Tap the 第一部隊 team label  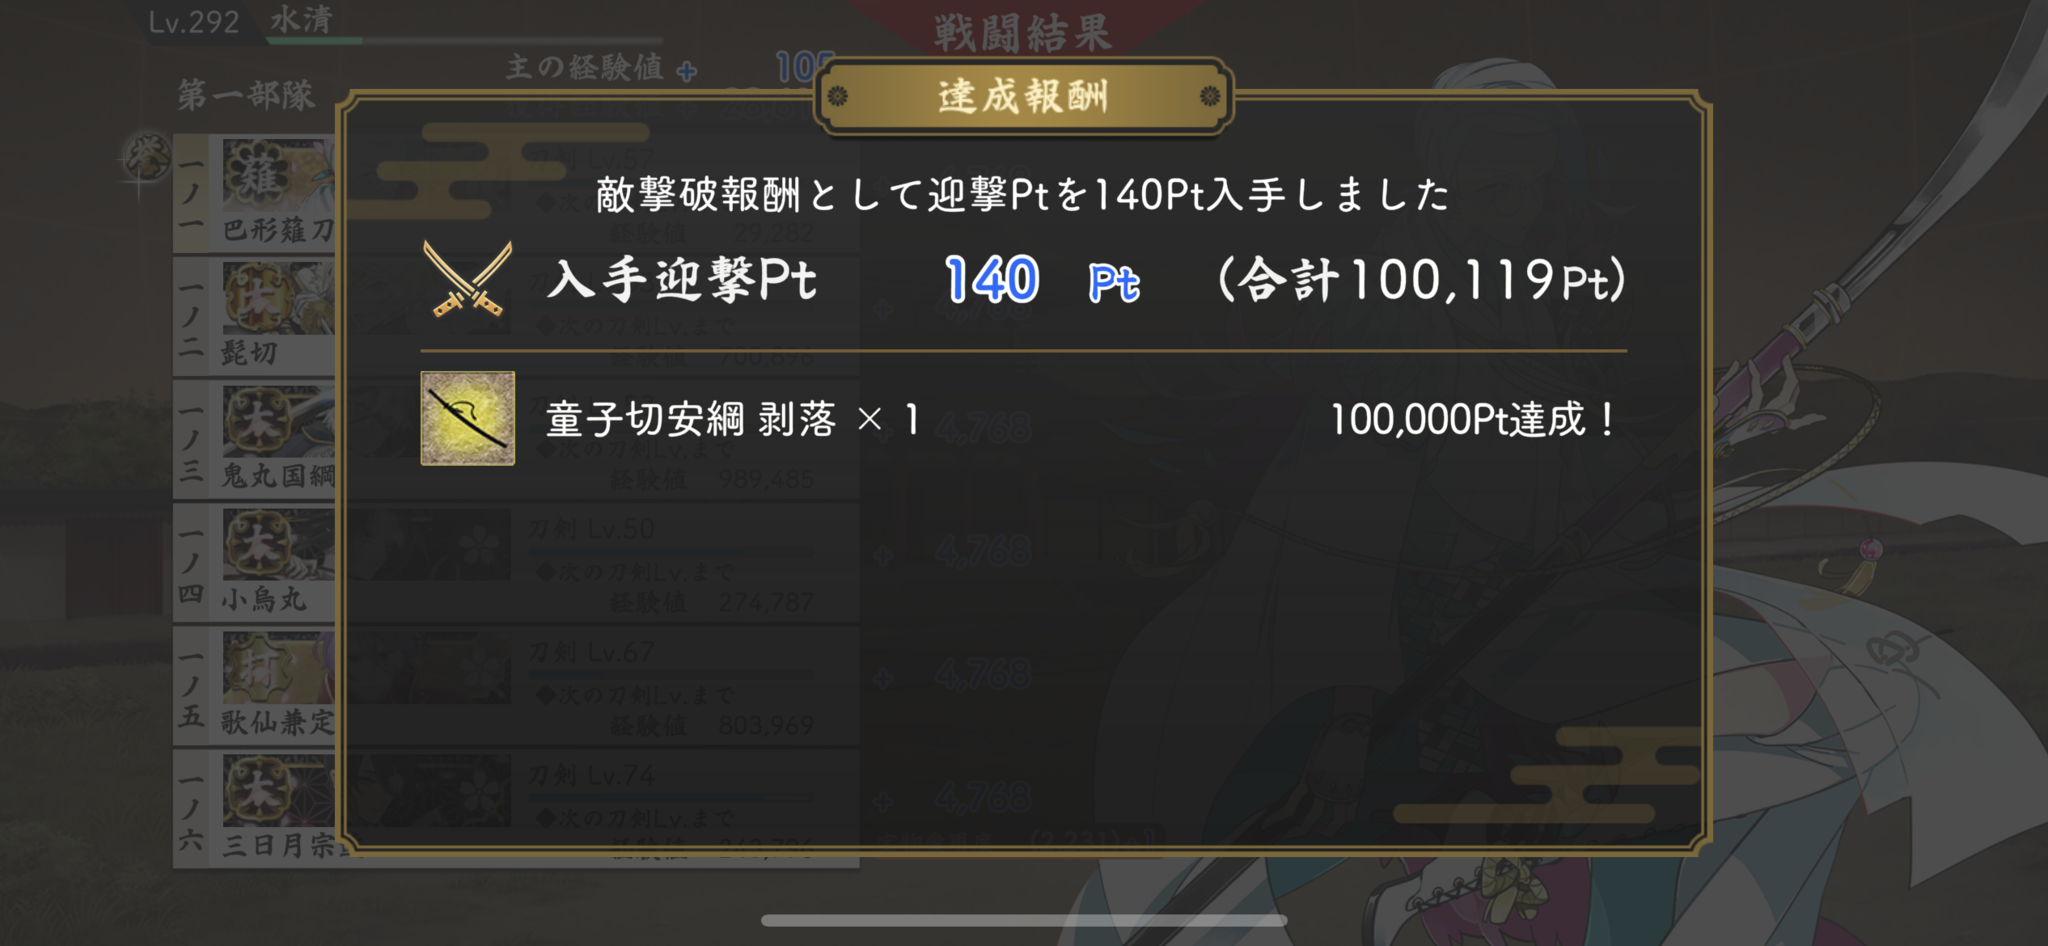pos(246,95)
